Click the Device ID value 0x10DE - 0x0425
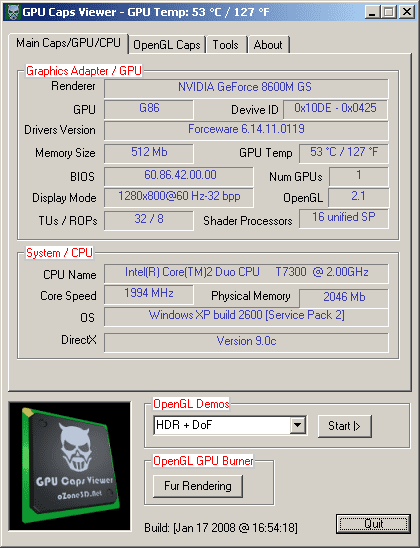The height and width of the screenshot is (548, 420). 335,109
